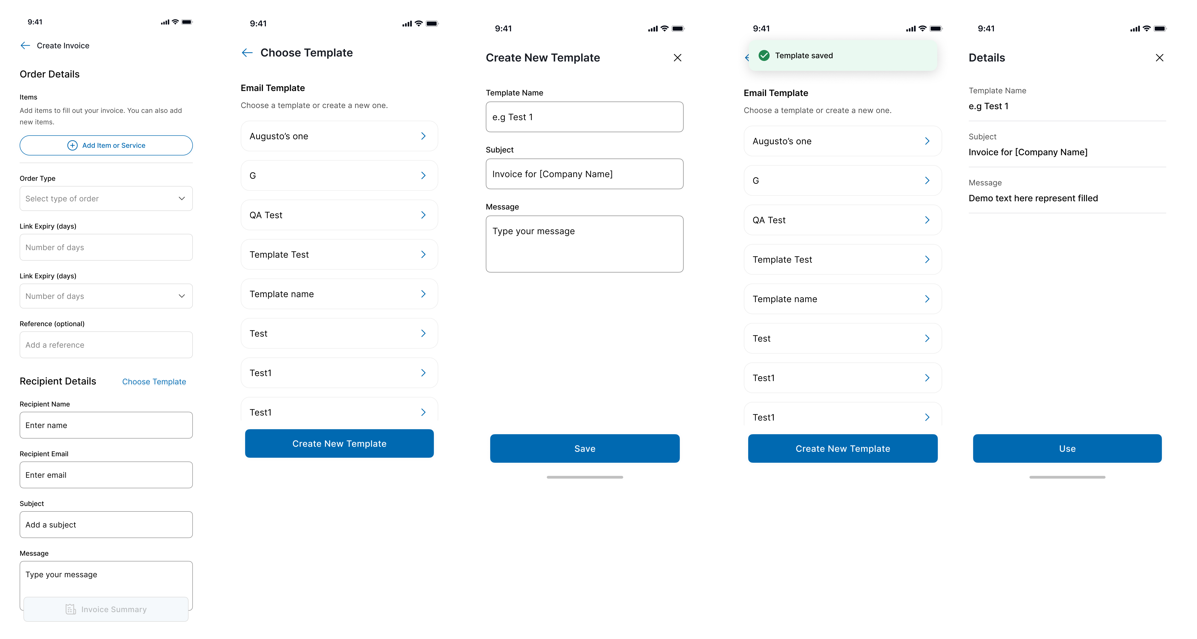
Task: Click the Save button
Action: click(585, 449)
